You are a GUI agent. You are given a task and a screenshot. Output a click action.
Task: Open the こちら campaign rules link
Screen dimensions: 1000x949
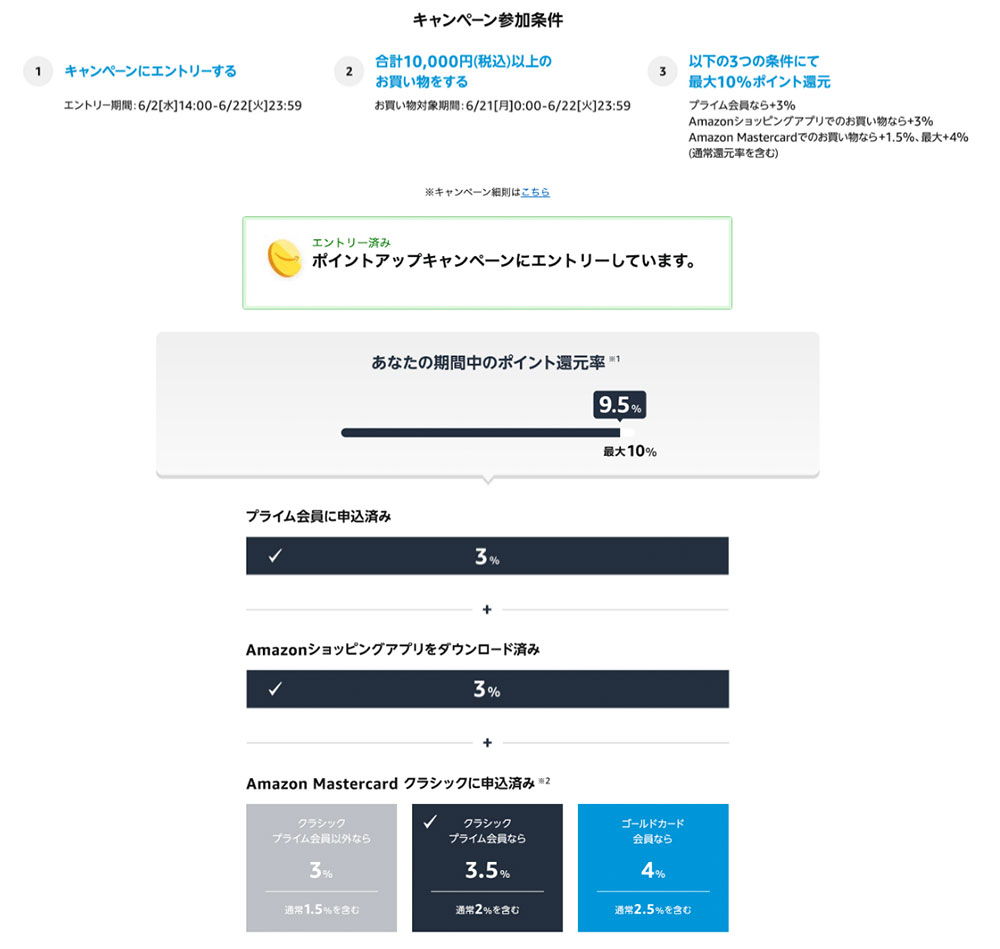click(x=535, y=192)
